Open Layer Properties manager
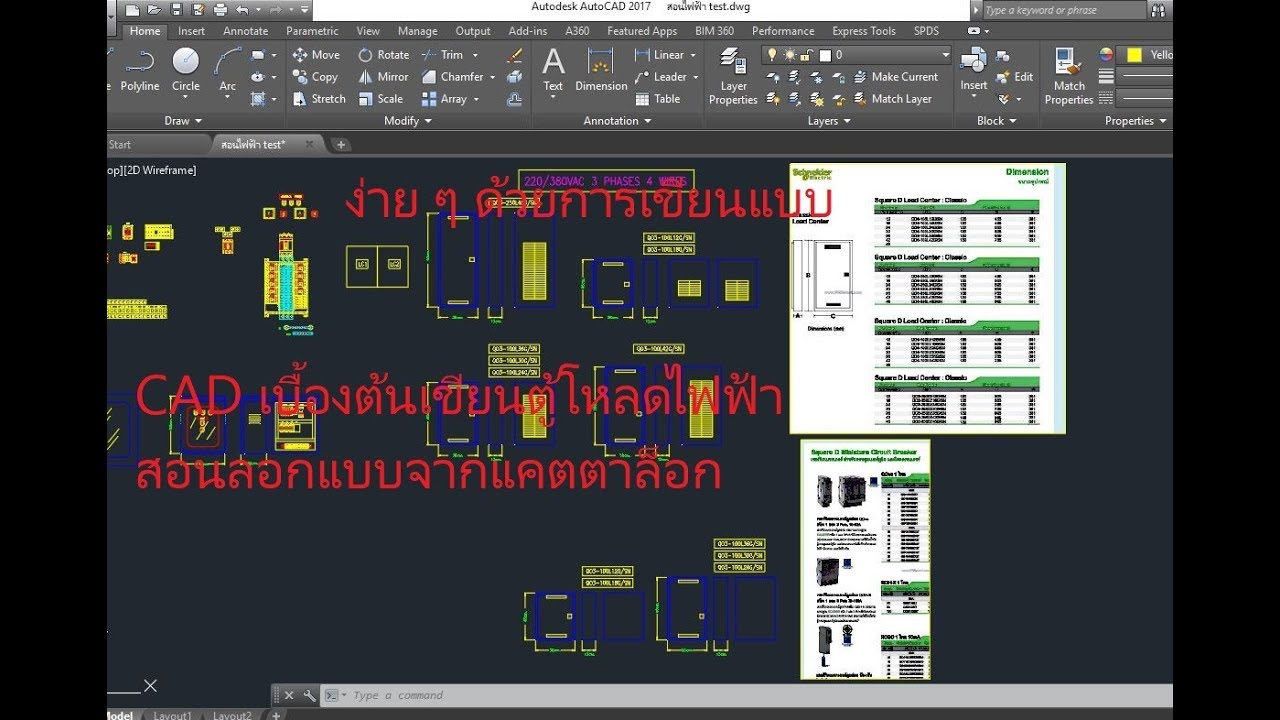The width and height of the screenshot is (1280, 720). [733, 76]
